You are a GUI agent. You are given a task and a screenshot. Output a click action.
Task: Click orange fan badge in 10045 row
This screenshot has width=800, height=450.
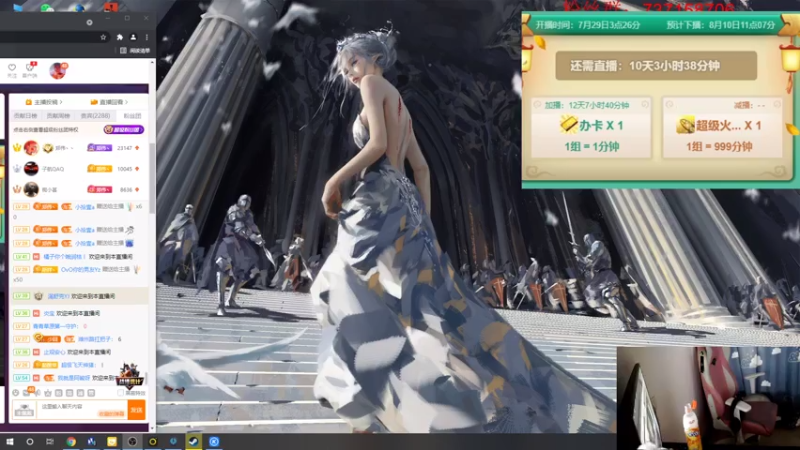click(x=99, y=168)
